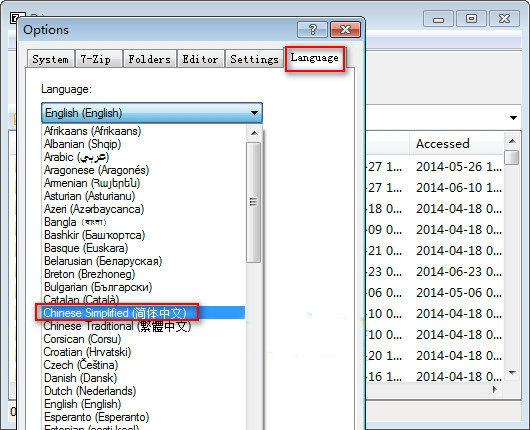Pick Croatian (Hrvatski)
Screen dimensions: 530x430
click(x=144, y=352)
